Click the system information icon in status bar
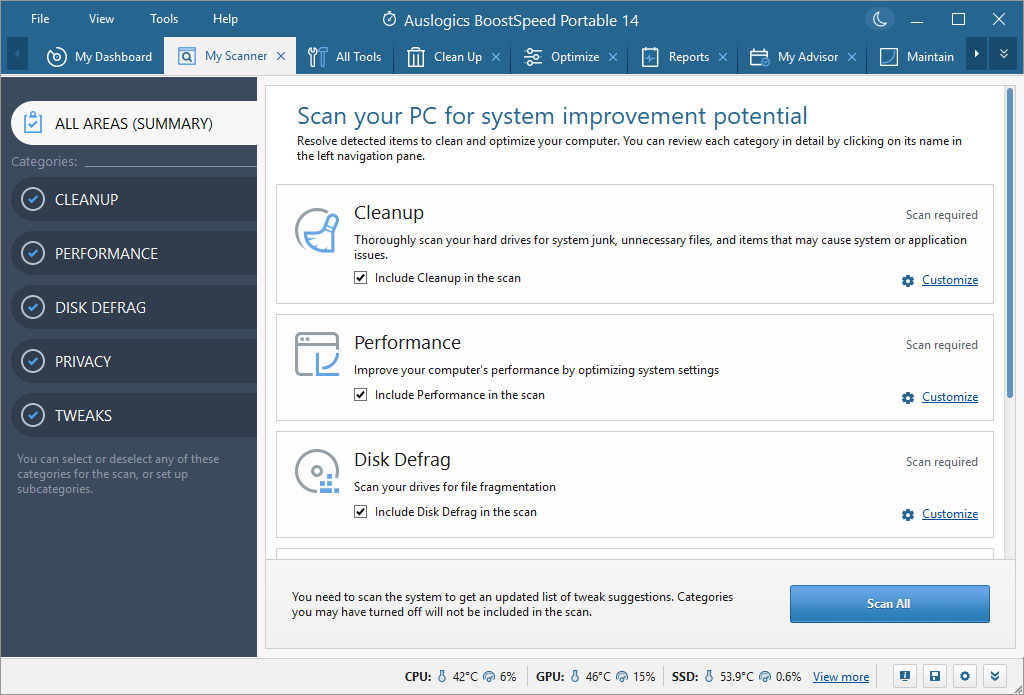This screenshot has width=1024, height=695. pyautogui.click(x=905, y=676)
